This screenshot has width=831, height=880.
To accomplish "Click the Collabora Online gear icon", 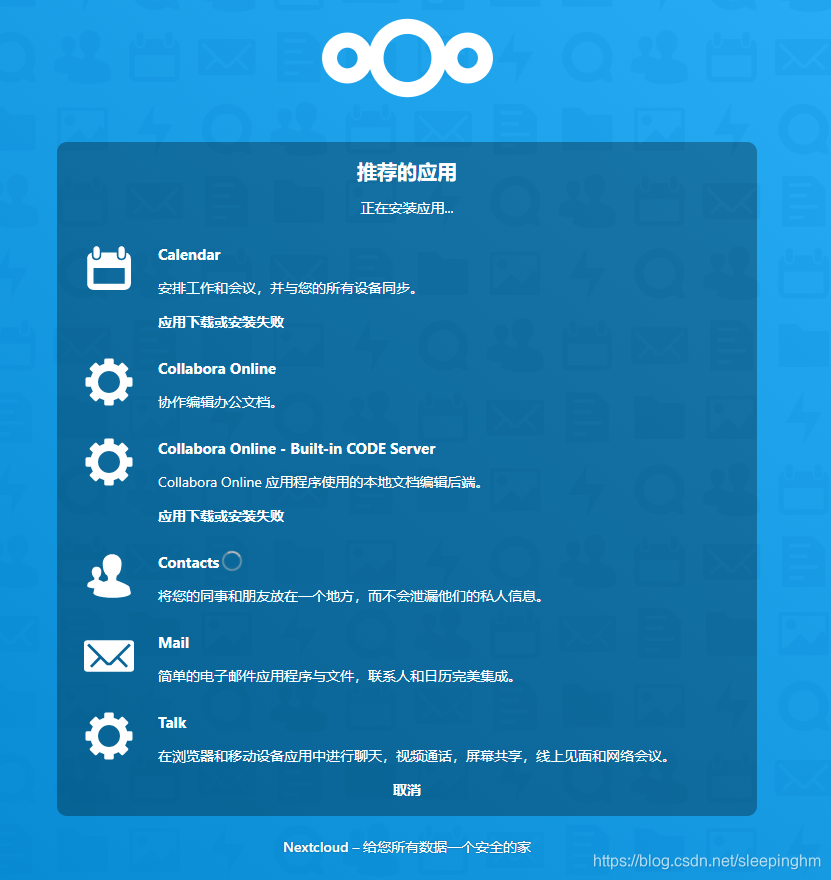I will [x=109, y=382].
